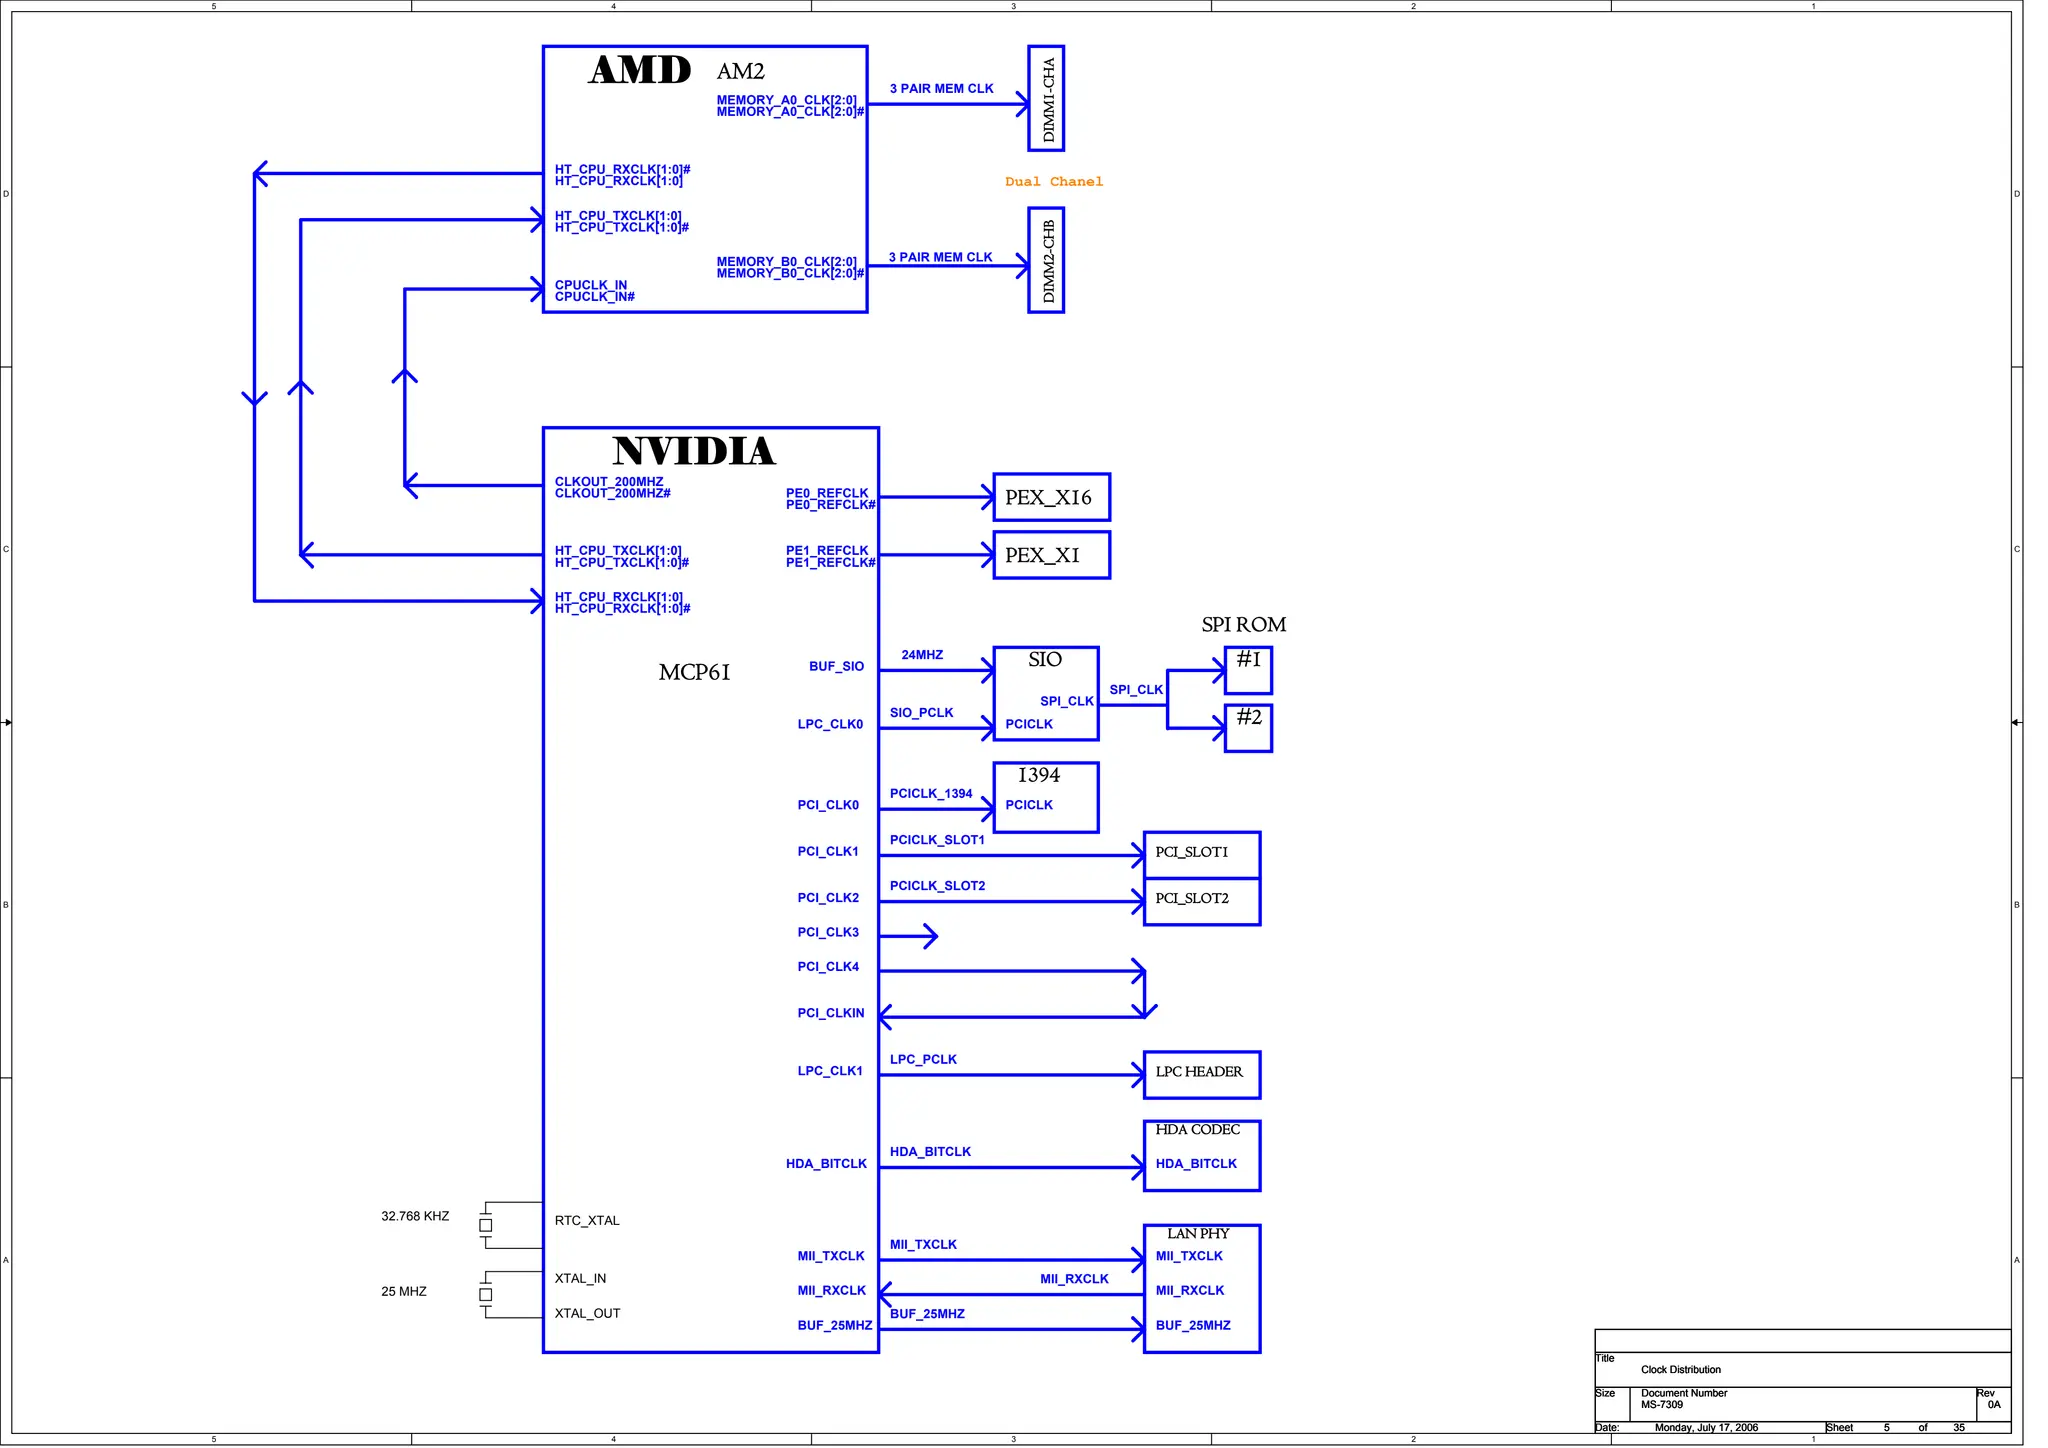Click the MII_TXCLK pin inside LAN PHY
This screenshot has height=1448, width=2048.
[x=1189, y=1256]
